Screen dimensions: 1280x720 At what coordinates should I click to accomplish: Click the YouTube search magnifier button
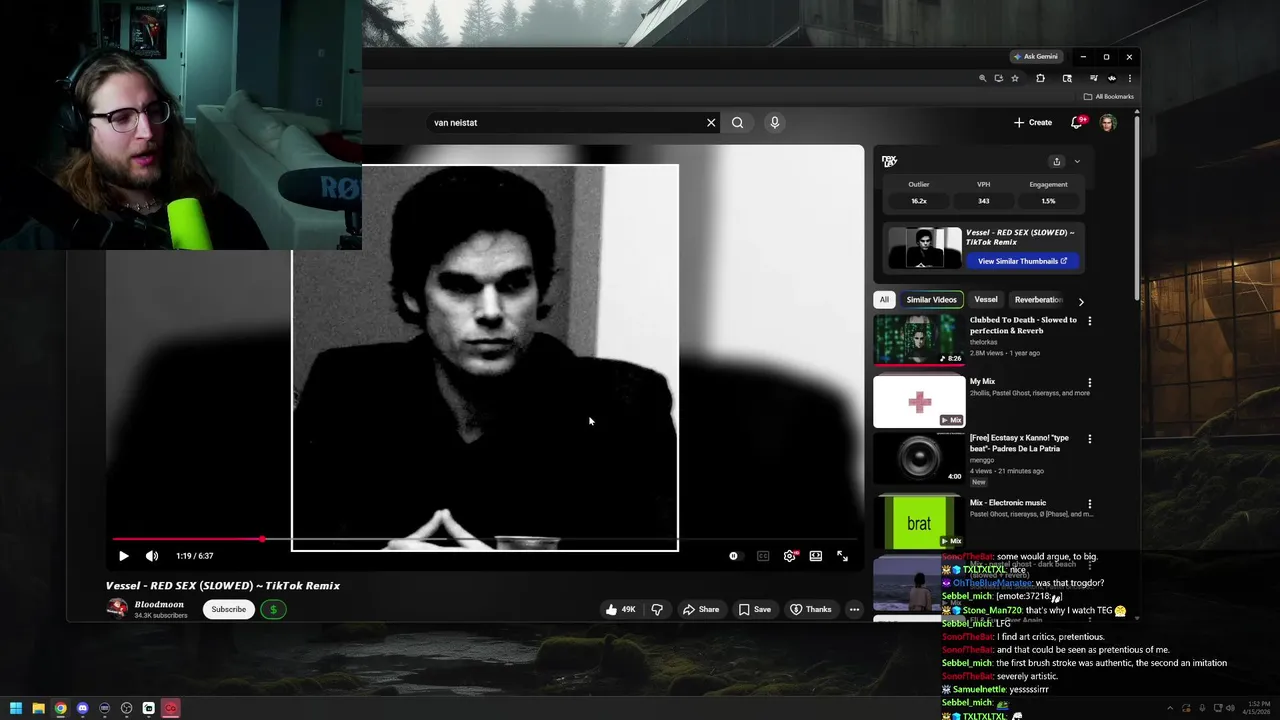(737, 122)
